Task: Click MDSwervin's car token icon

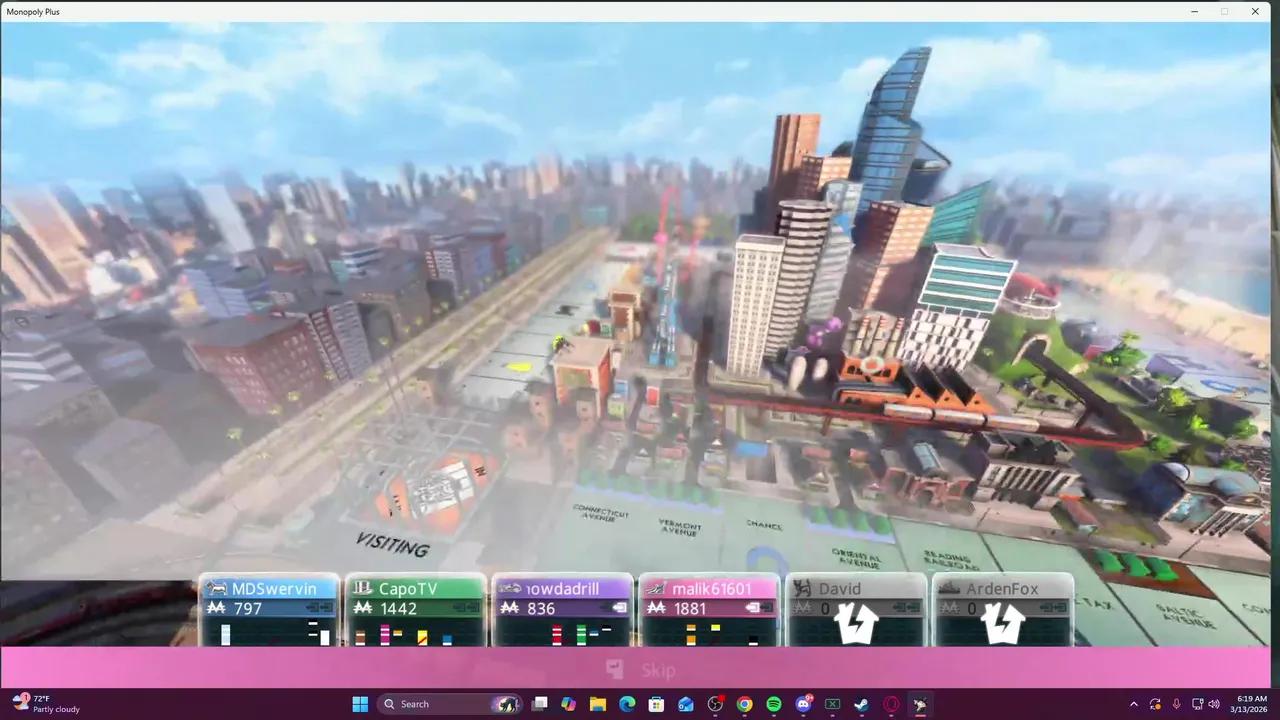Action: pos(216,589)
